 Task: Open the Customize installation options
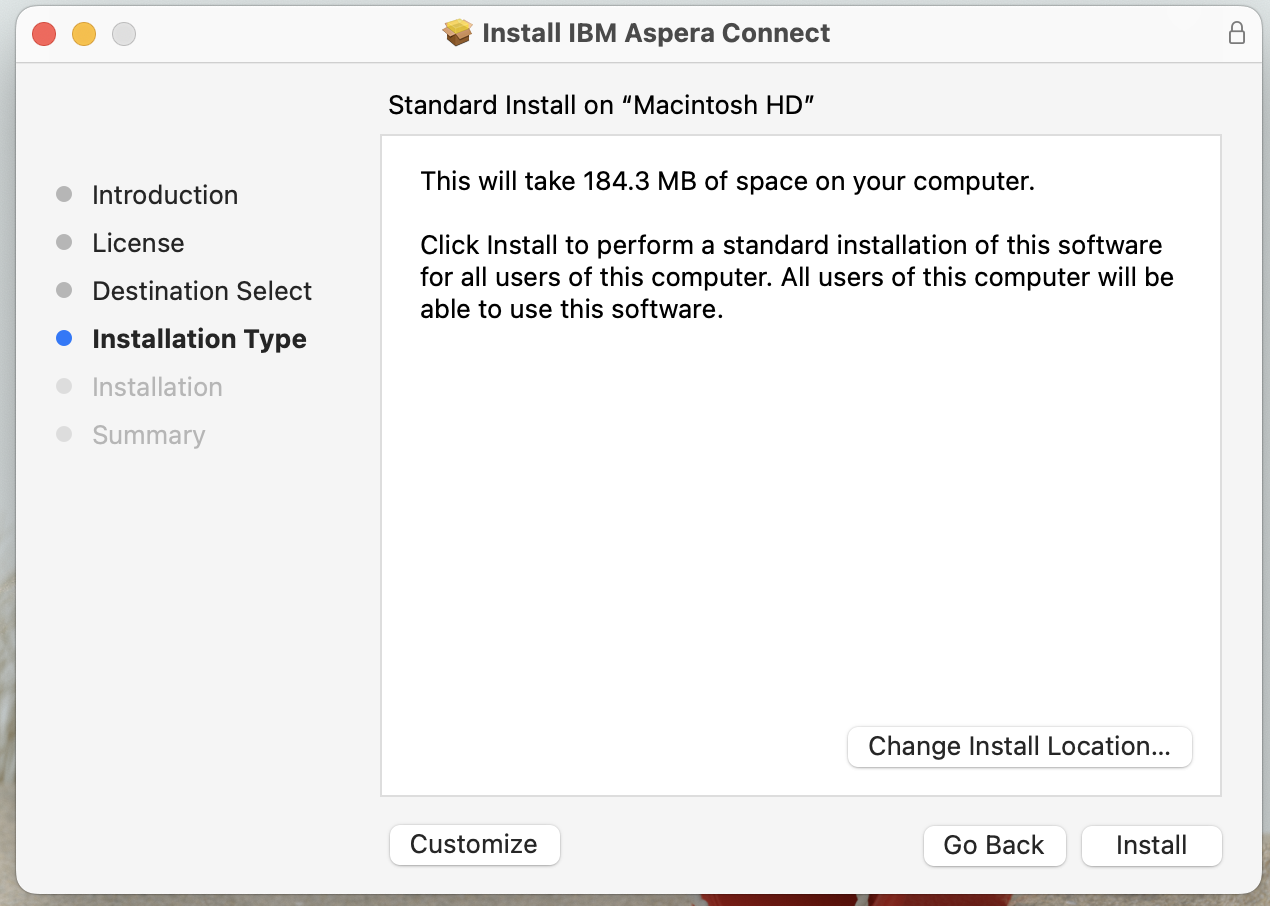[474, 845]
